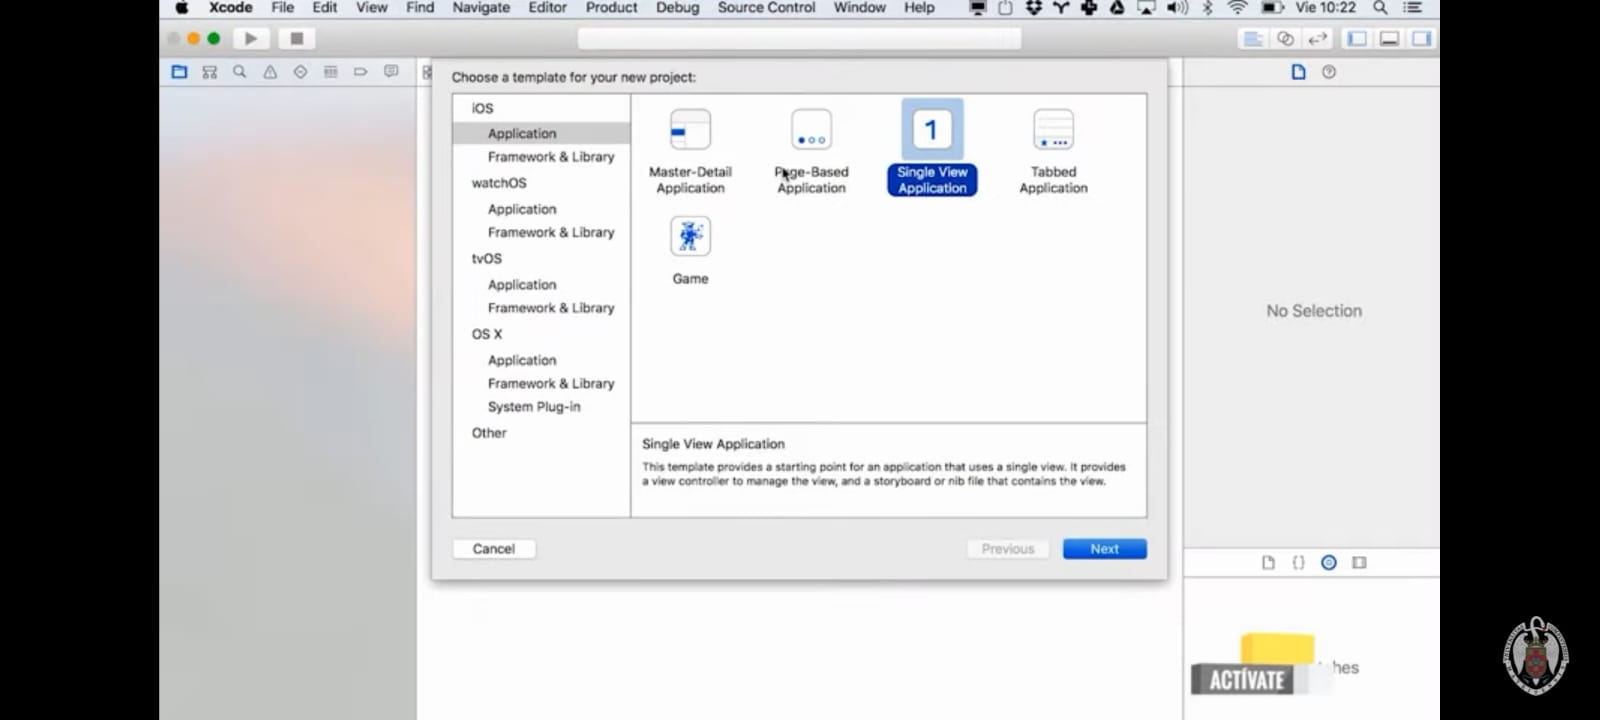
Task: Click the Previous button
Action: (1008, 549)
